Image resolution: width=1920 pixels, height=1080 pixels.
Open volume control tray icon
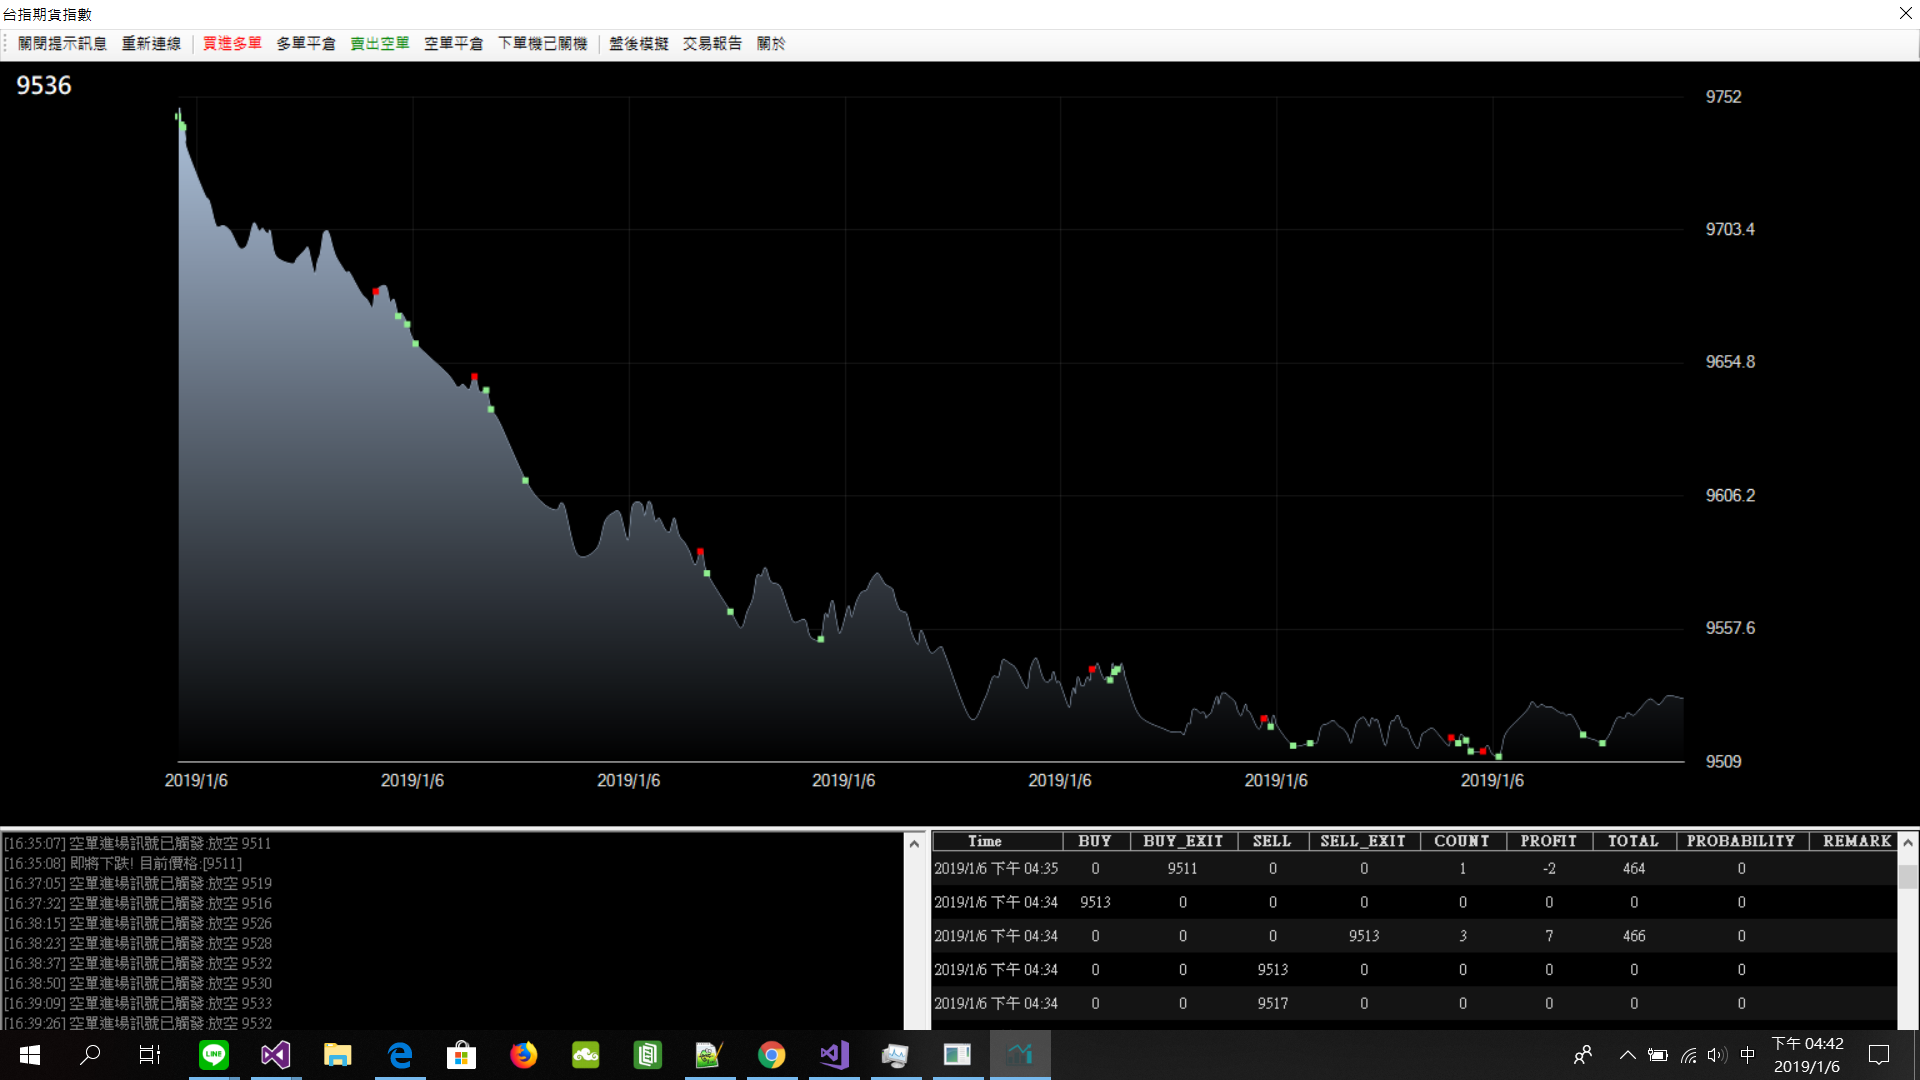1717,1055
